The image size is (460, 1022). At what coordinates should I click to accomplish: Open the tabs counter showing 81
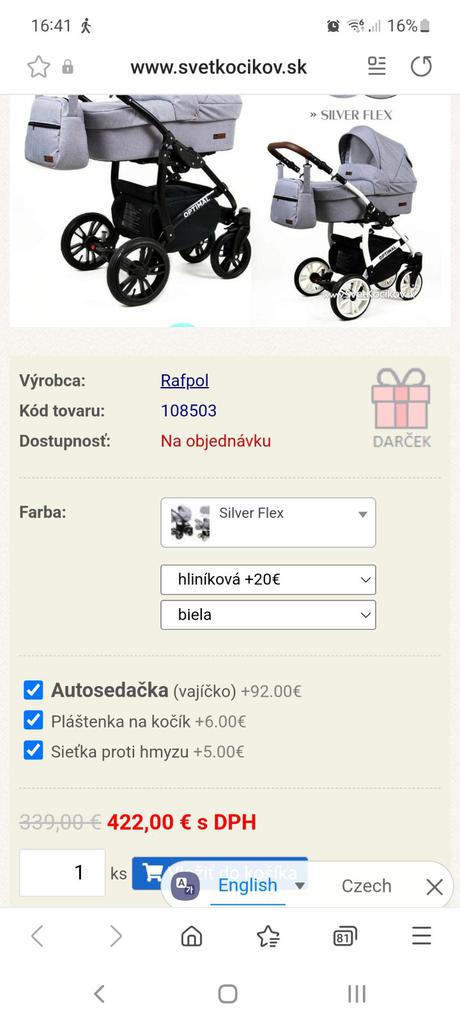345,937
